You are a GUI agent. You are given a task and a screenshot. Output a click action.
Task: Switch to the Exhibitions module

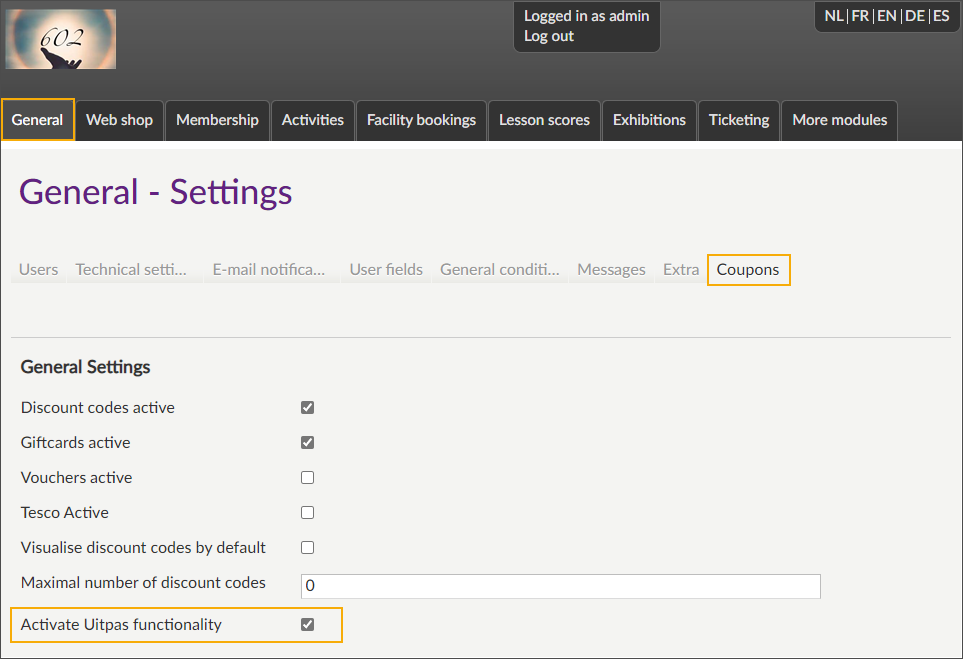(x=649, y=119)
